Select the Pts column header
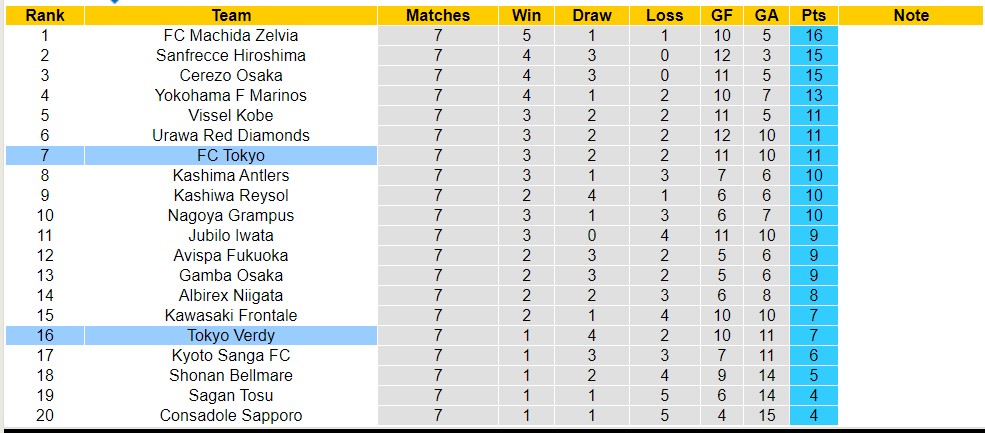Viewport: 985px width, 433px height. (x=813, y=15)
